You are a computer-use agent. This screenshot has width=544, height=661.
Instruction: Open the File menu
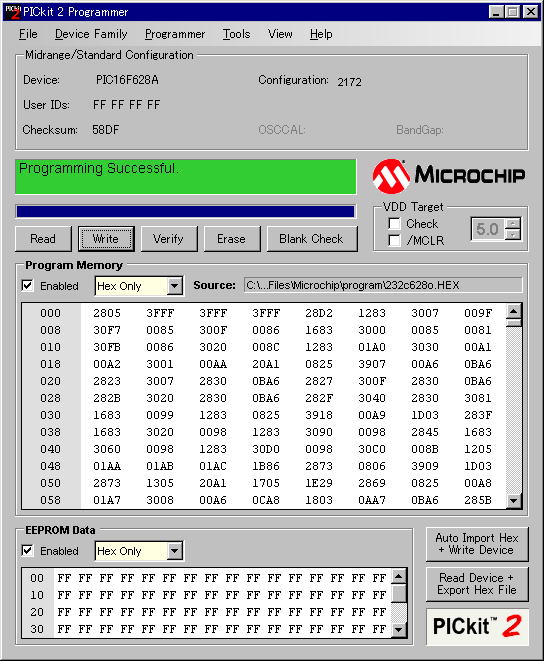(x=28, y=34)
